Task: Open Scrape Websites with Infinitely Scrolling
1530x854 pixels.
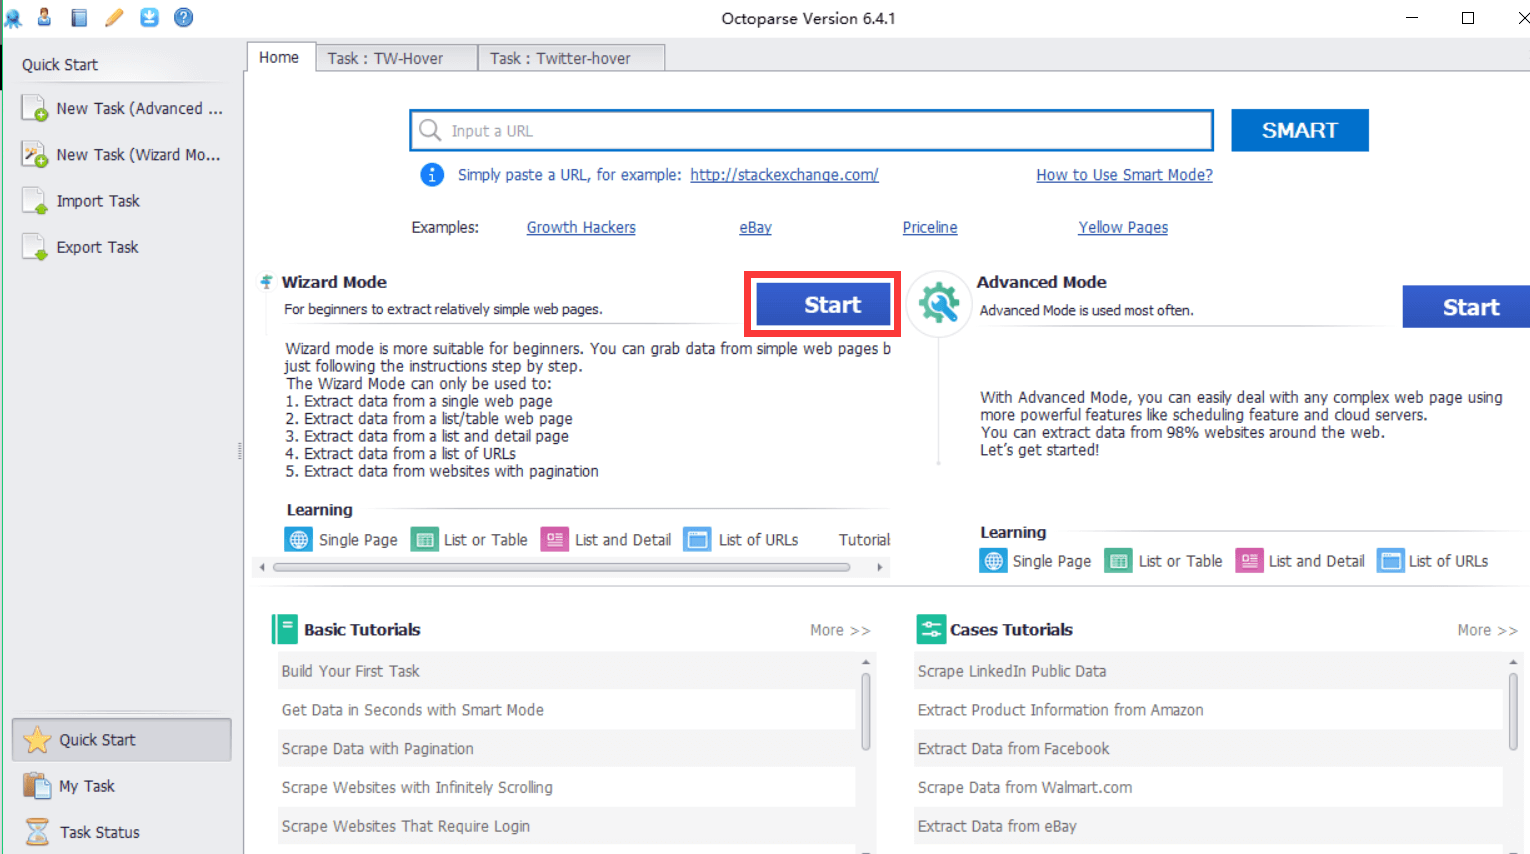Action: coord(567,788)
